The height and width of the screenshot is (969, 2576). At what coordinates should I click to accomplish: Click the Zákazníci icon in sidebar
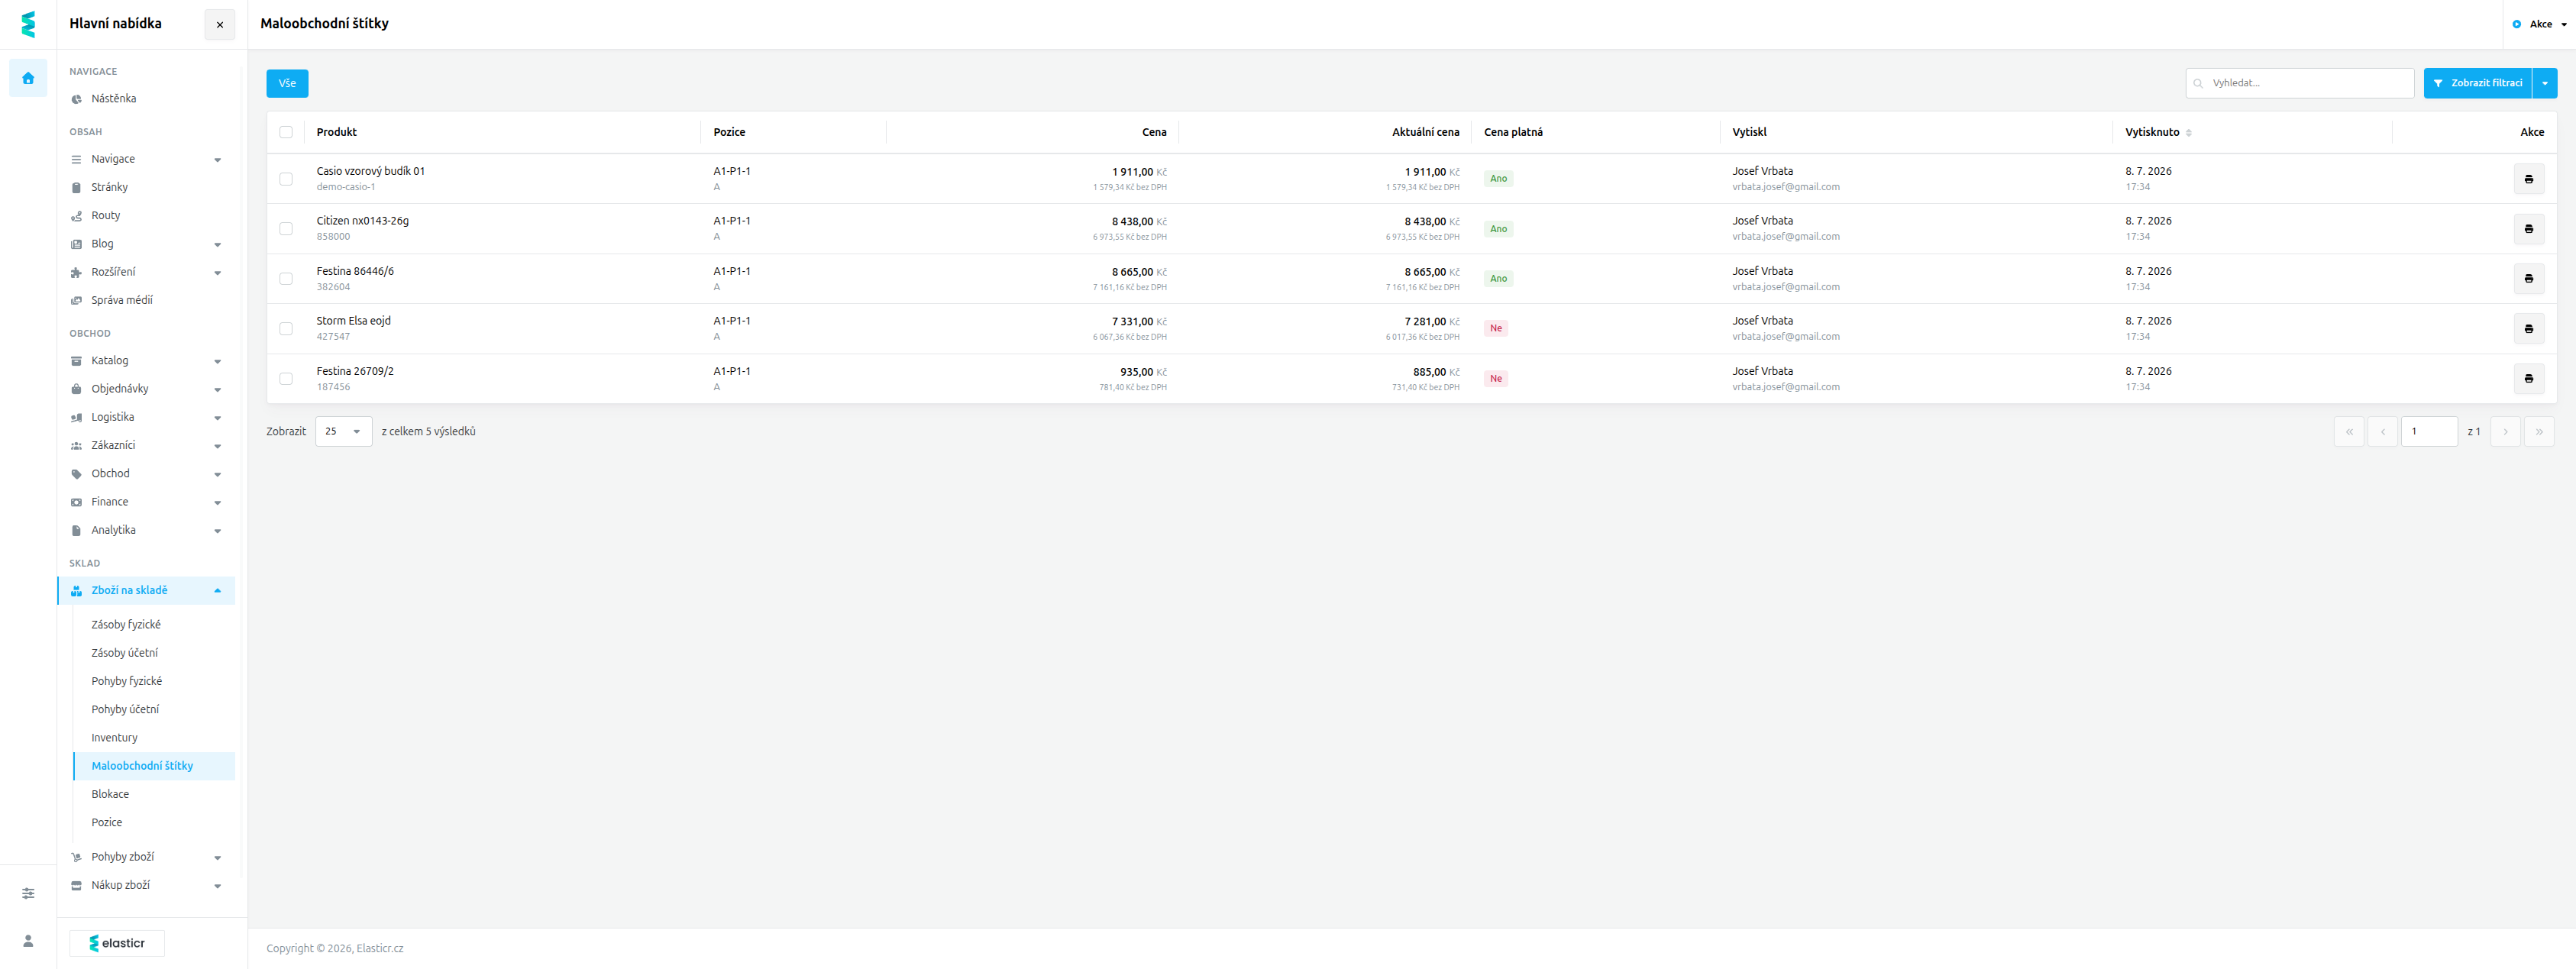click(76, 446)
